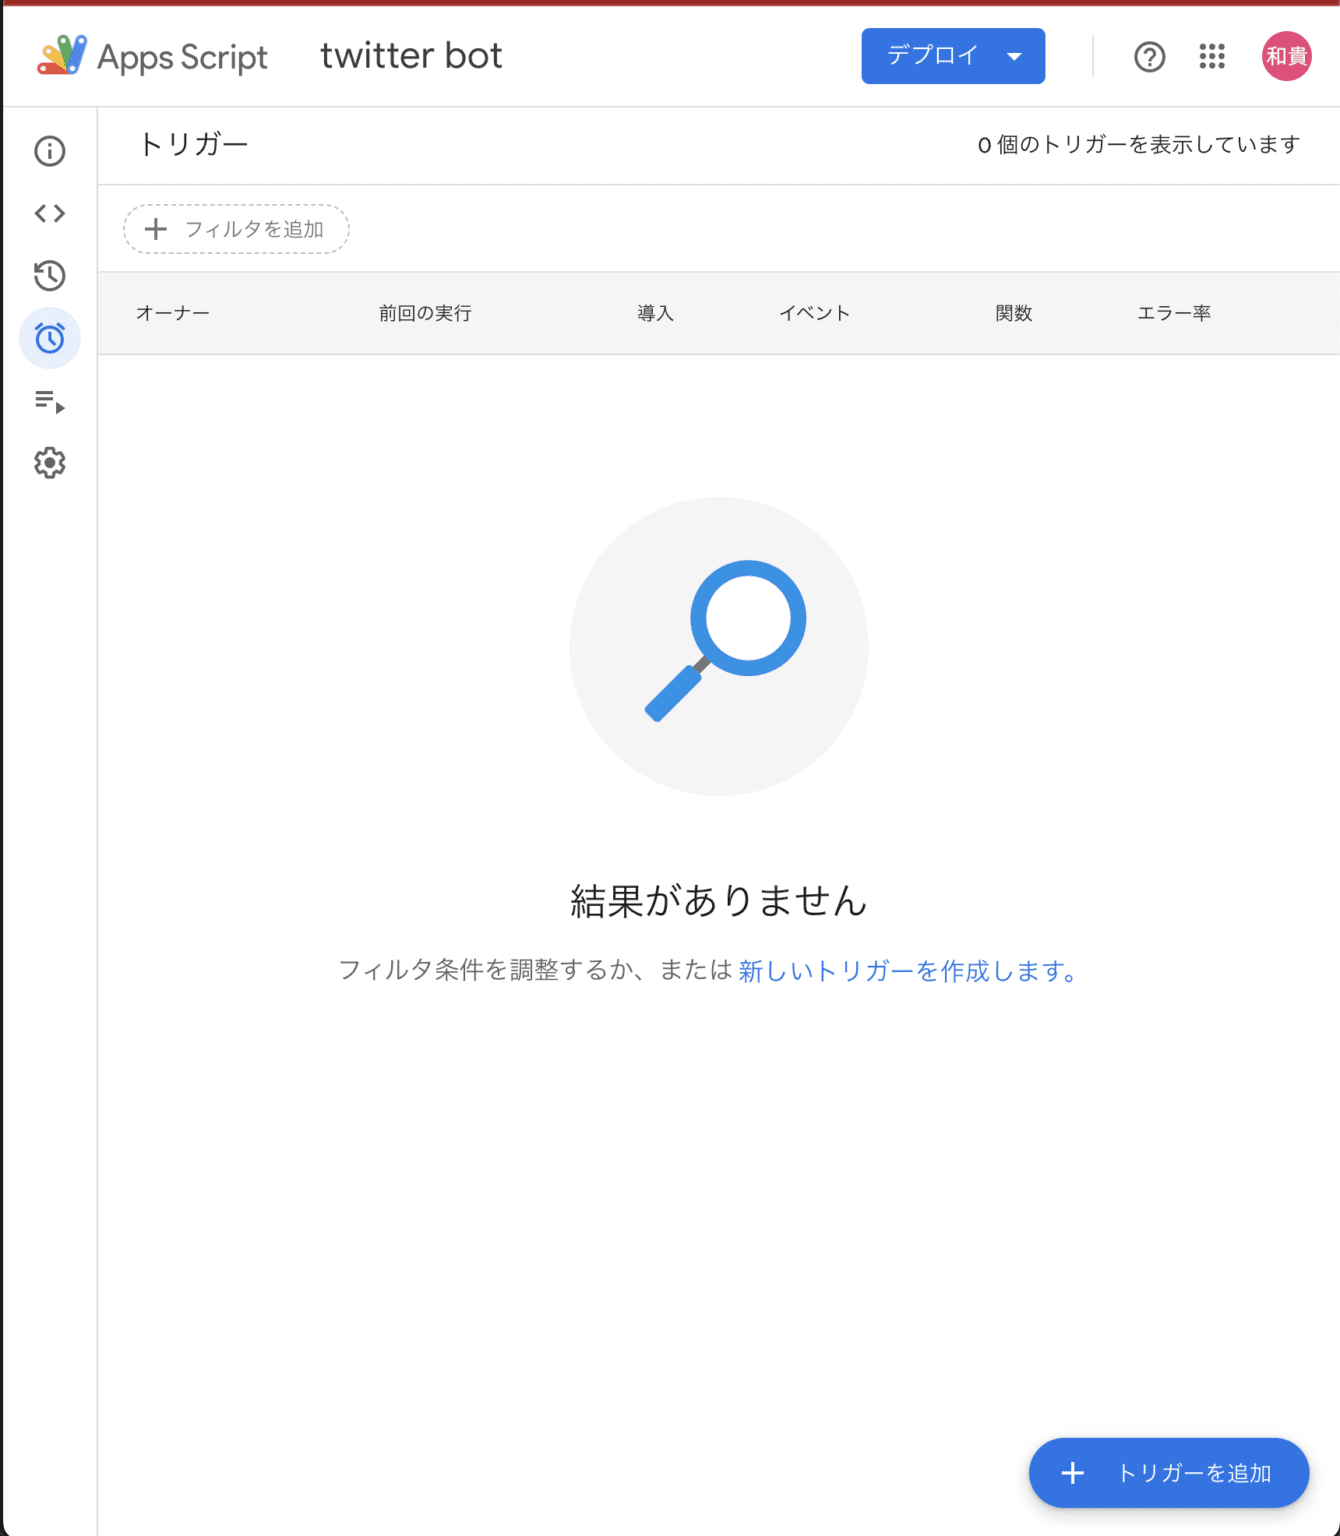Expand the デプロイ dropdown arrow

pyautogui.click(x=1014, y=56)
